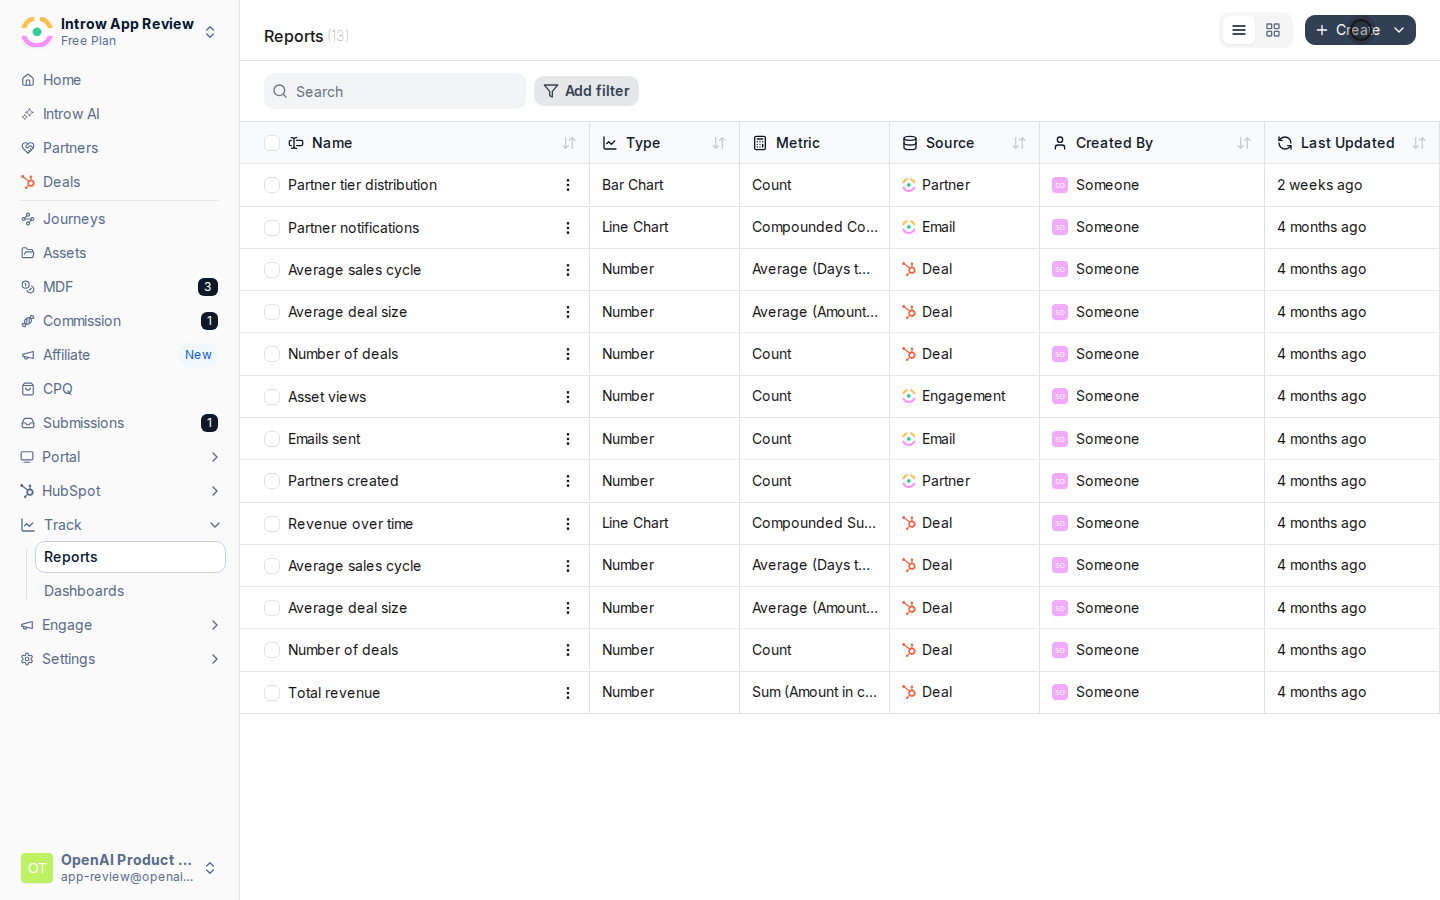Switch to grid view layout icon
Screen dimensions: 1440x900
1273,30
